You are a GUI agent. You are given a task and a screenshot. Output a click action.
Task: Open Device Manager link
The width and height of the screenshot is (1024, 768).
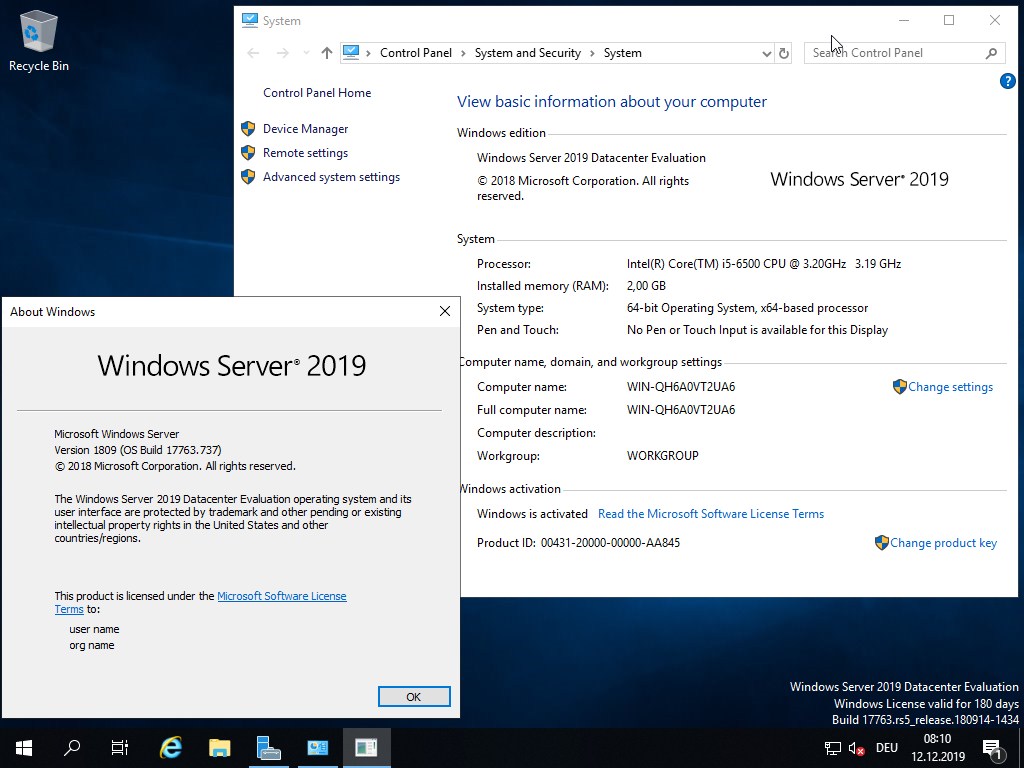pyautogui.click(x=306, y=129)
